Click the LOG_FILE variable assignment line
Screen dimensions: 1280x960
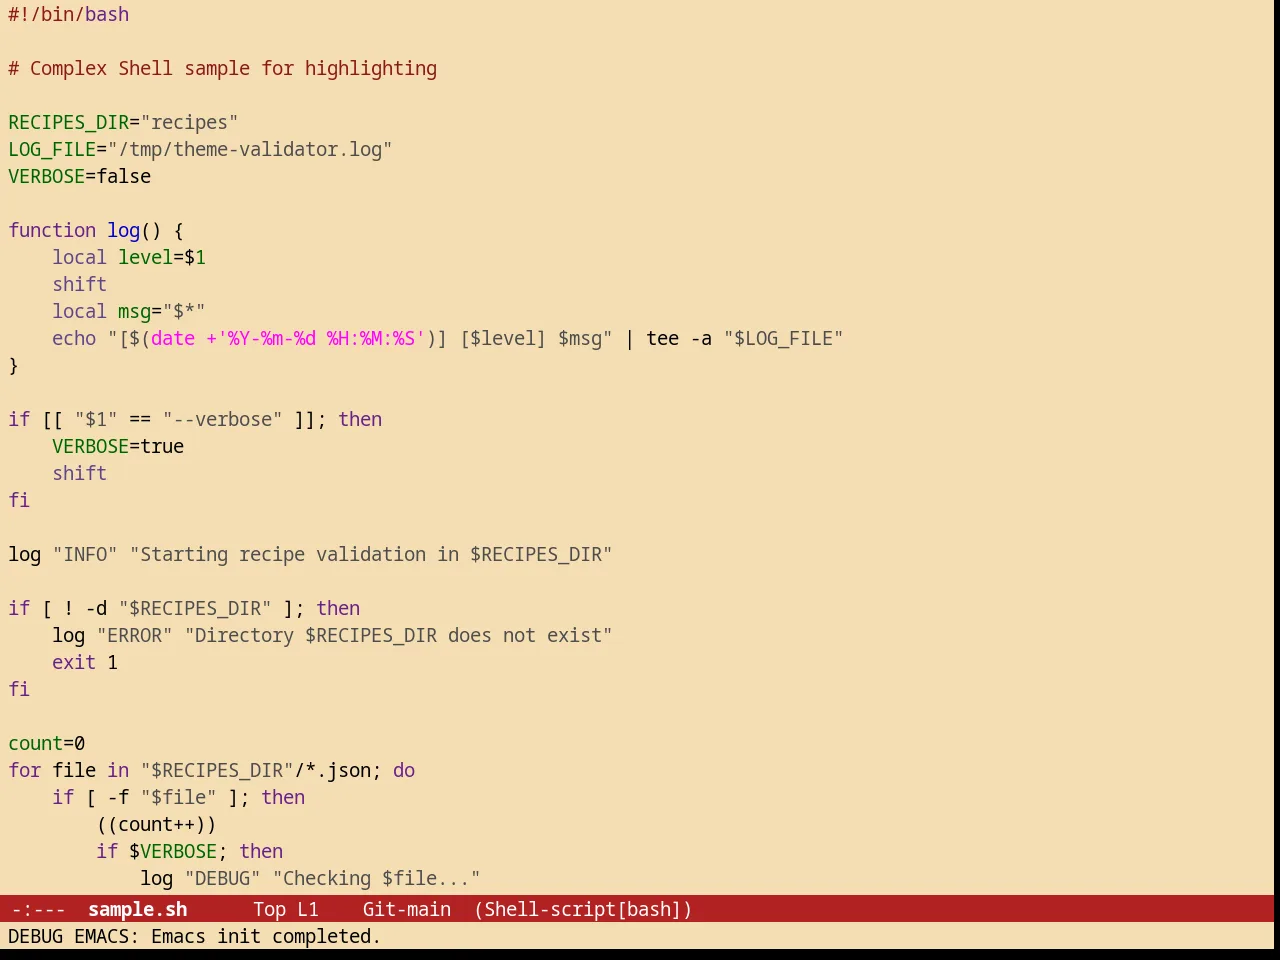200,149
